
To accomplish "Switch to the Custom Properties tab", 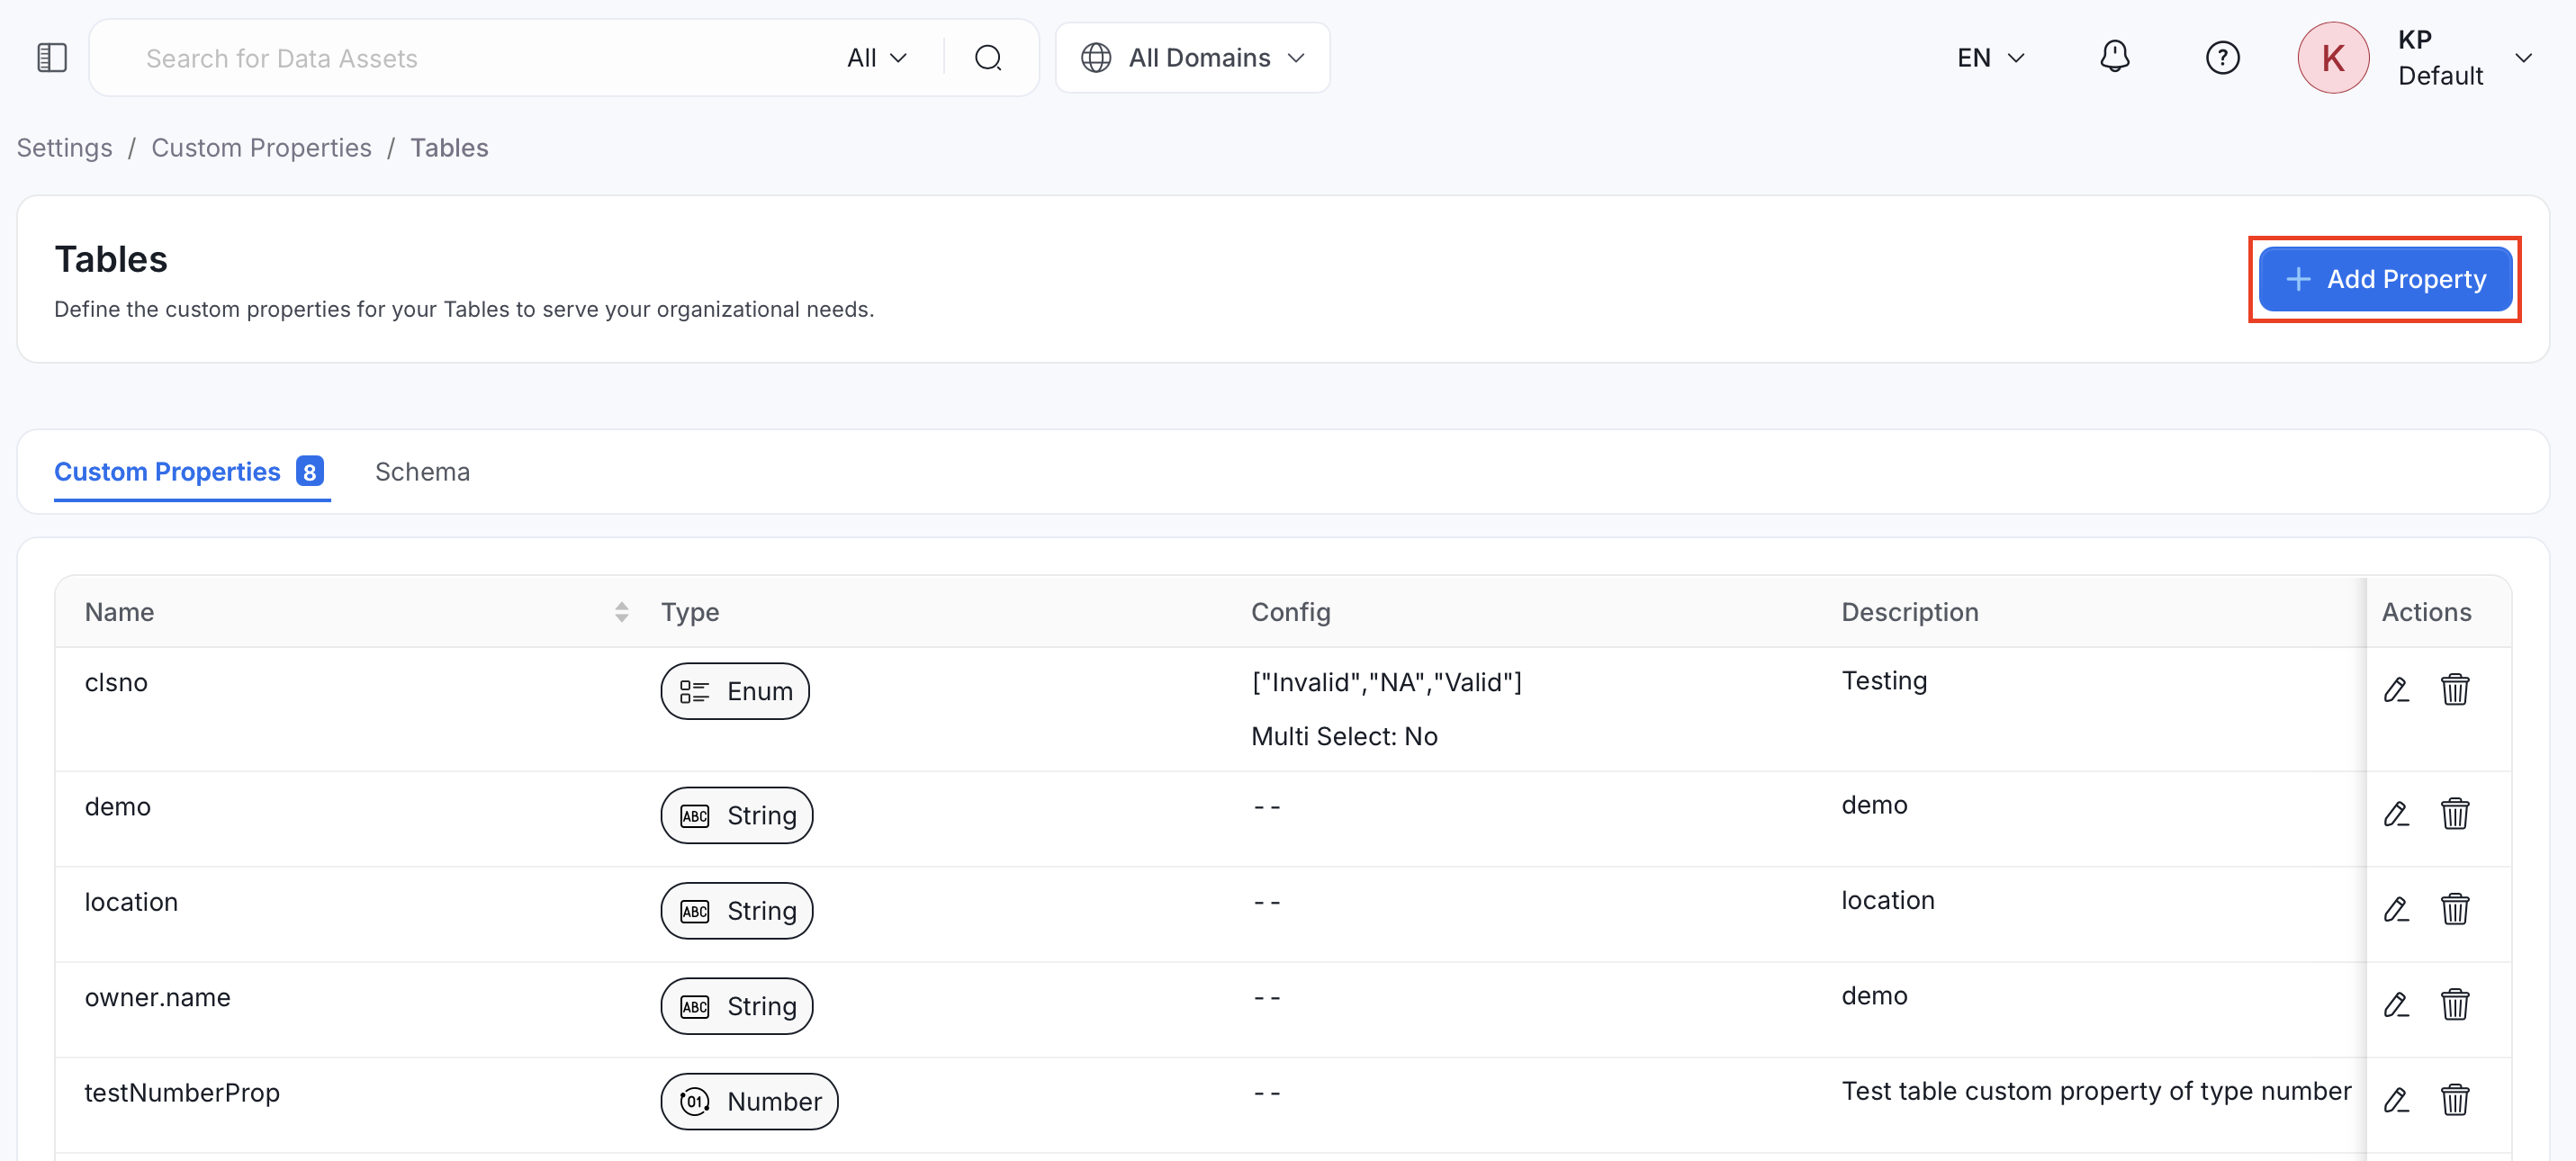I will pyautogui.click(x=190, y=472).
